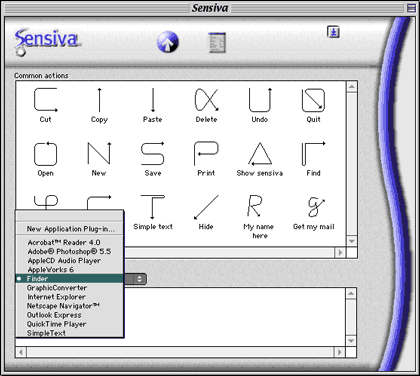This screenshot has height=376, width=420.
Task: Click up arrow of Common actions scrollbar
Action: pos(352,87)
